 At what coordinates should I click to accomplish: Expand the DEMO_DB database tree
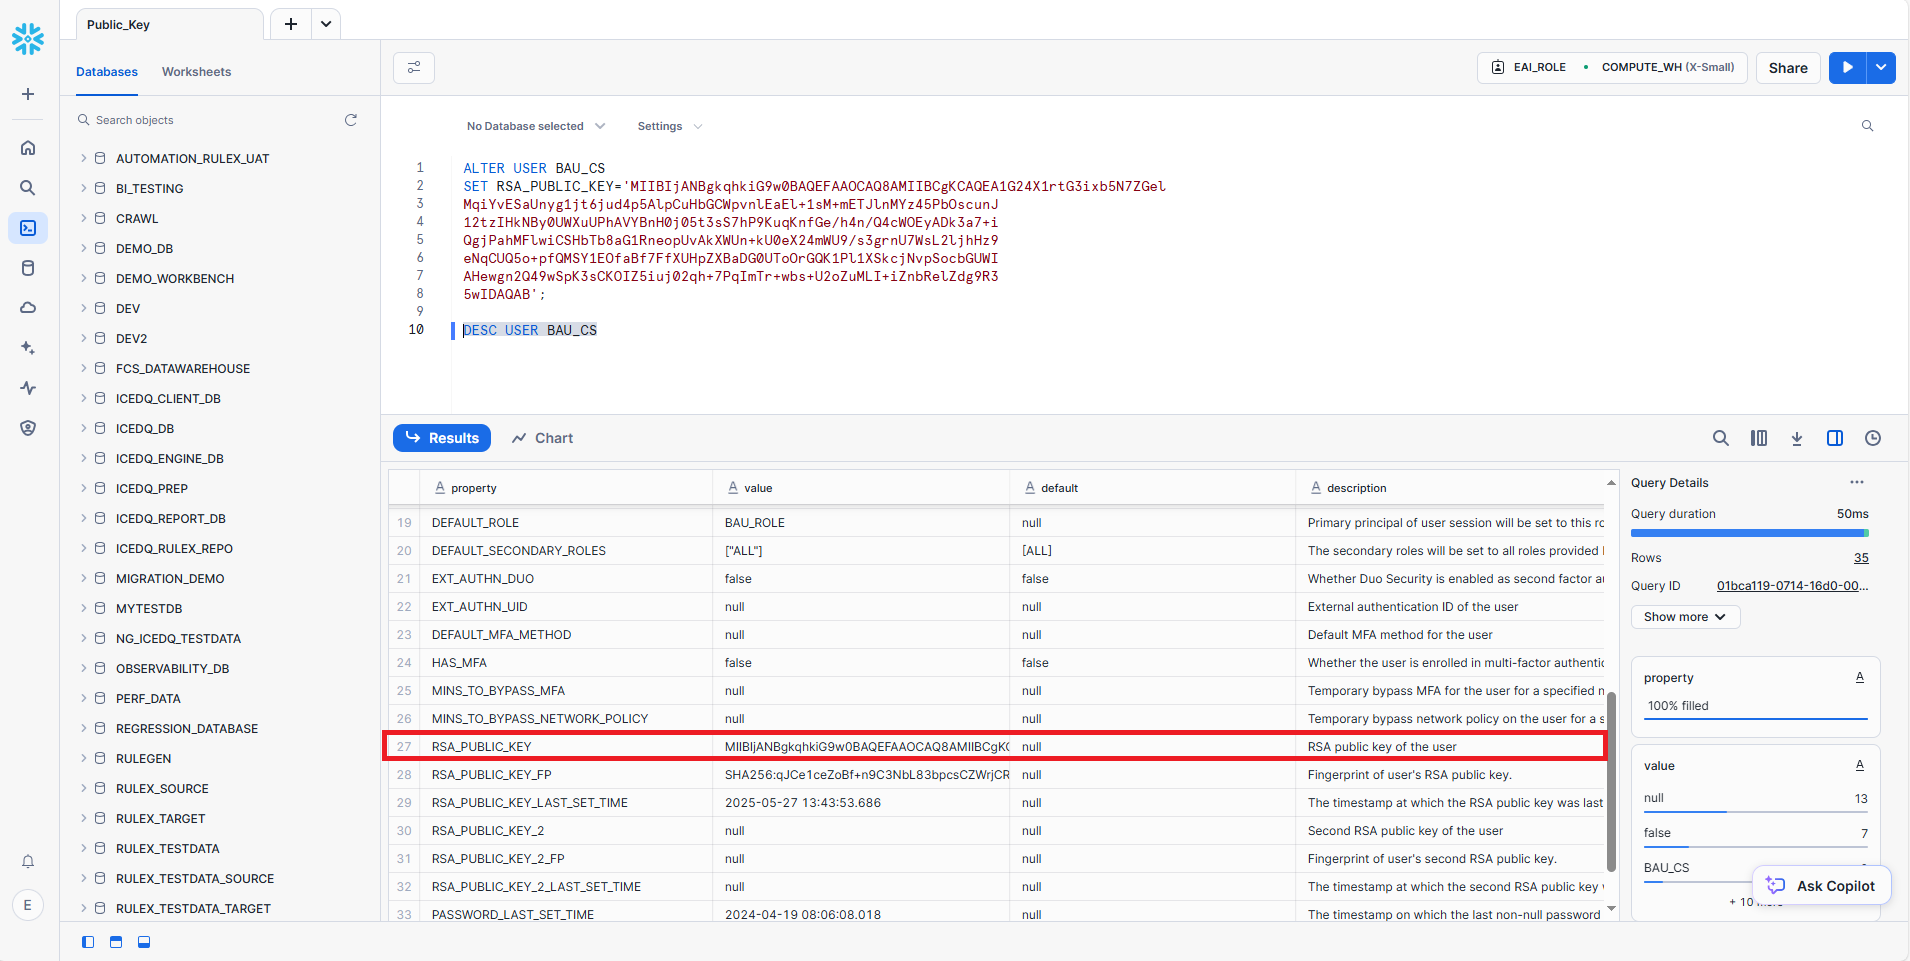(84, 248)
